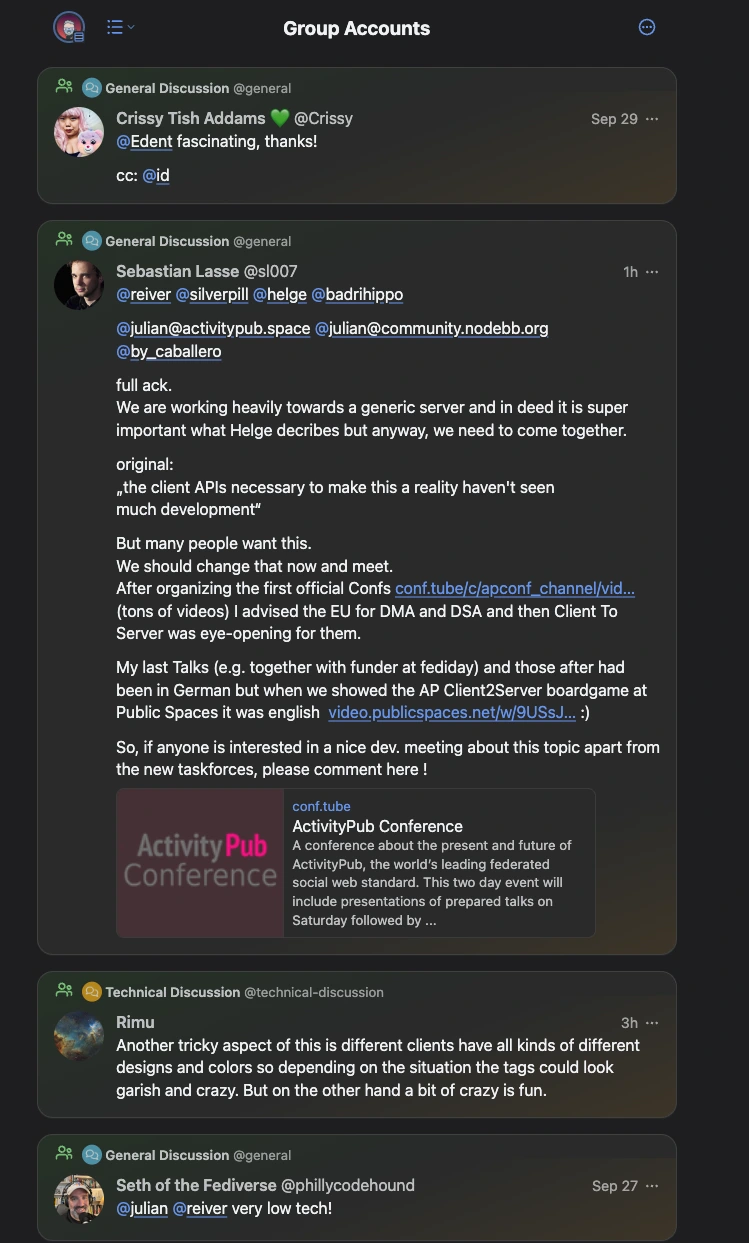Expand the truncated conf.tube video link
This screenshot has width=749, height=1243.
click(x=516, y=588)
